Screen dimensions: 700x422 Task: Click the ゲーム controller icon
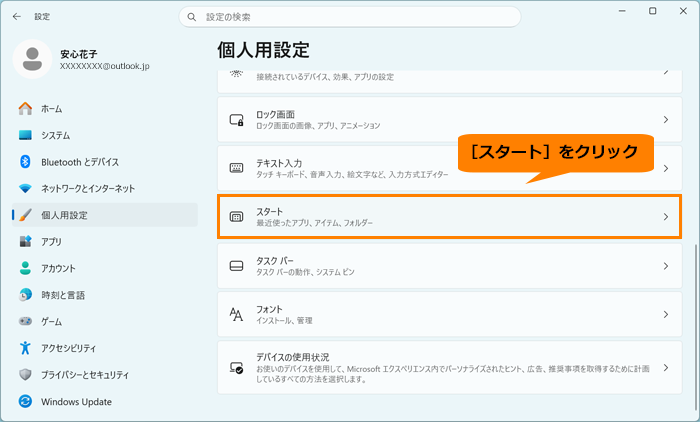(x=25, y=321)
